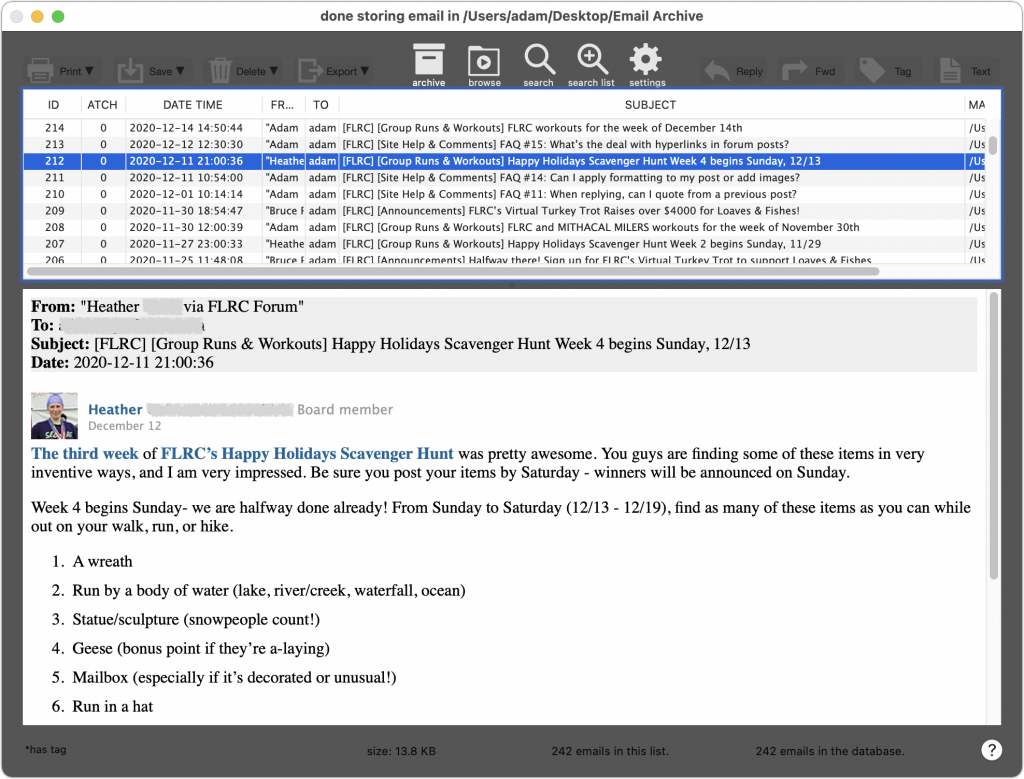The height and width of the screenshot is (779, 1024).
Task: Open FLRC's Happy Holidays Scavenger Hunt link
Action: pyautogui.click(x=307, y=454)
